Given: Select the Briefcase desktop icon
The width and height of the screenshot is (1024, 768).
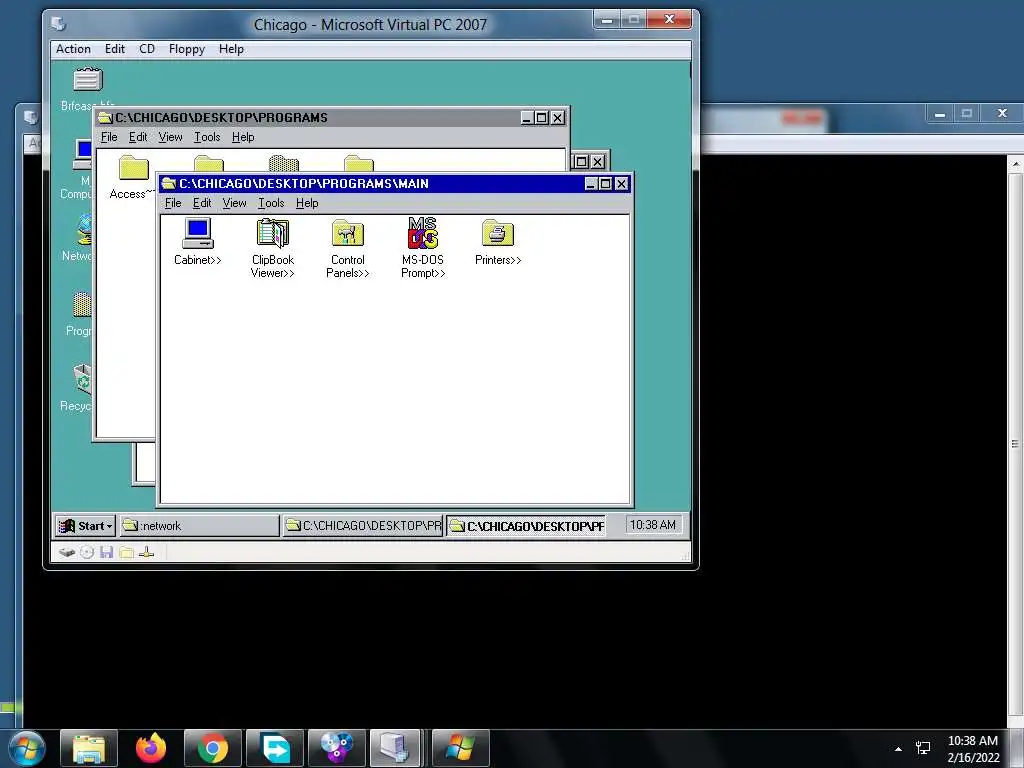Looking at the screenshot, I should [x=88, y=80].
